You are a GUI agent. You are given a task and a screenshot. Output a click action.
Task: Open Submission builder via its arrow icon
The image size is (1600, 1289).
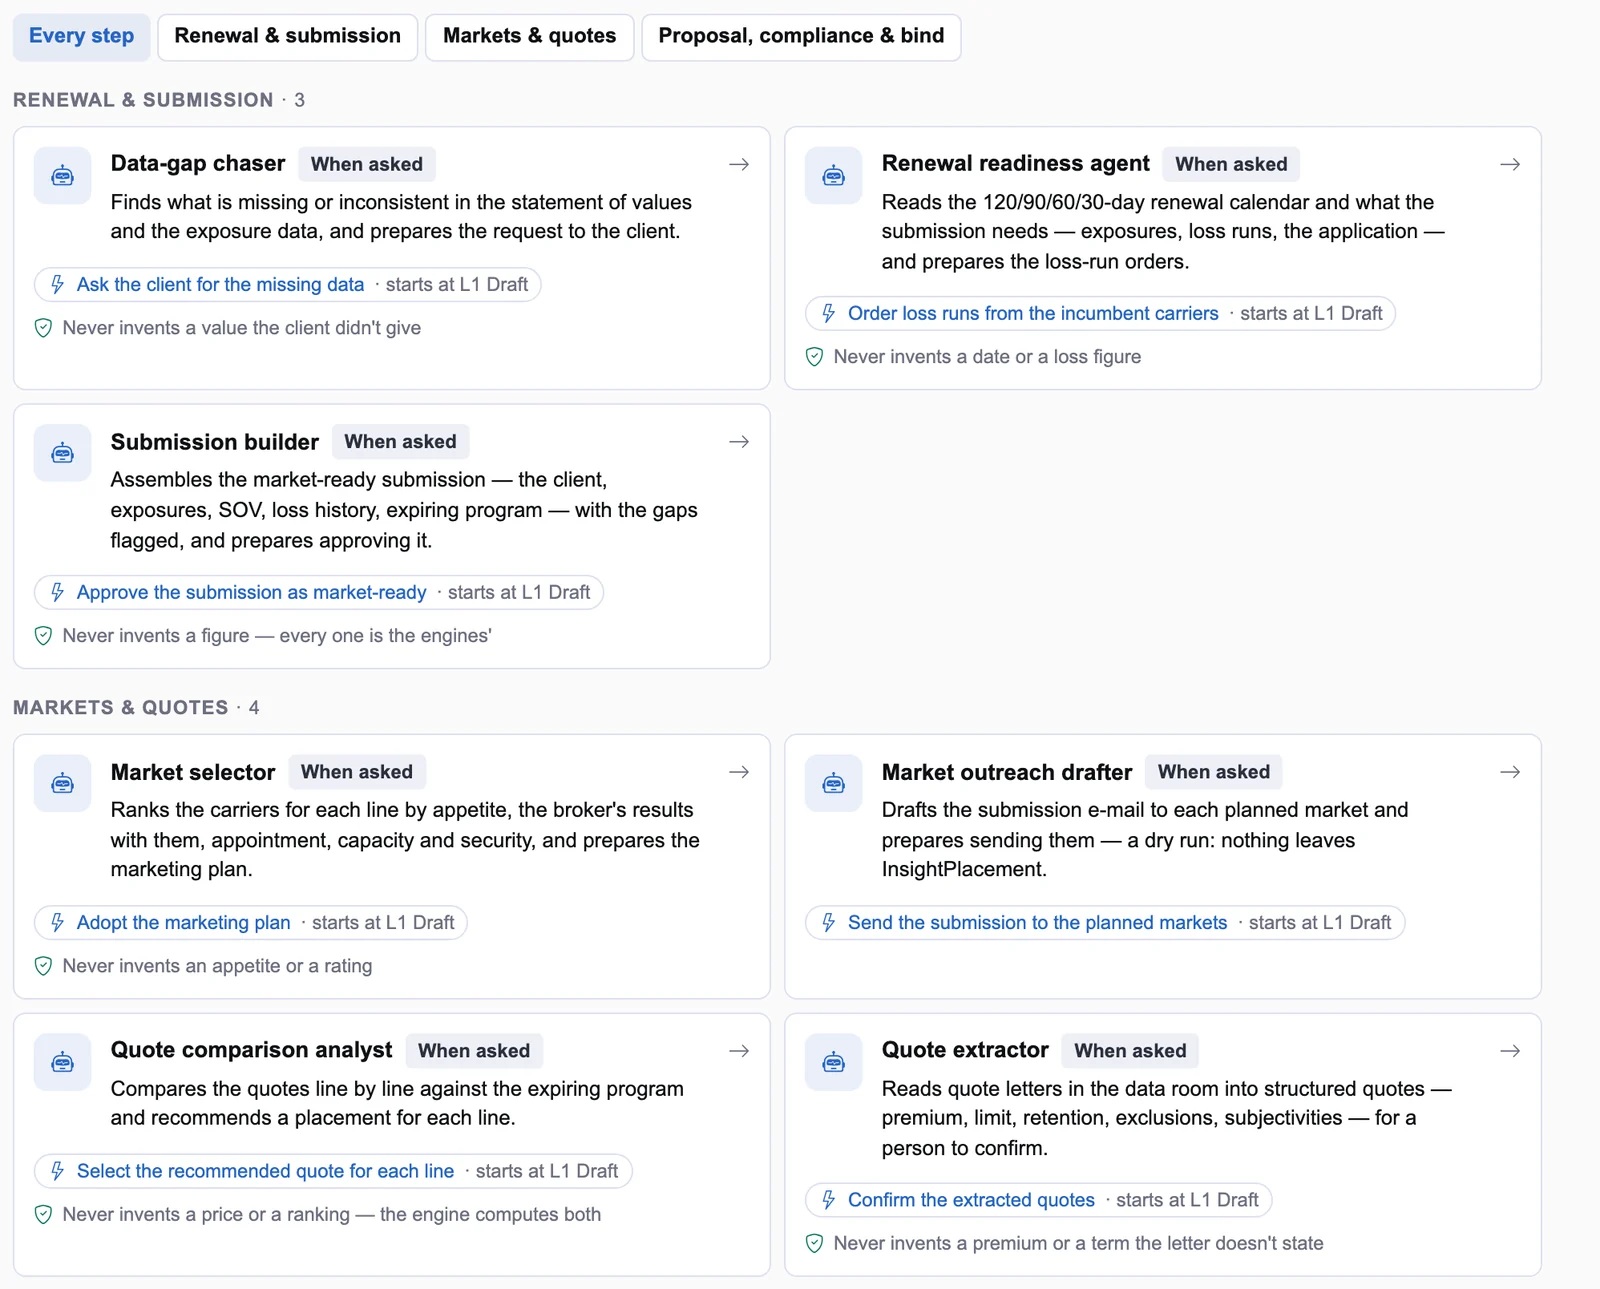[x=739, y=442]
